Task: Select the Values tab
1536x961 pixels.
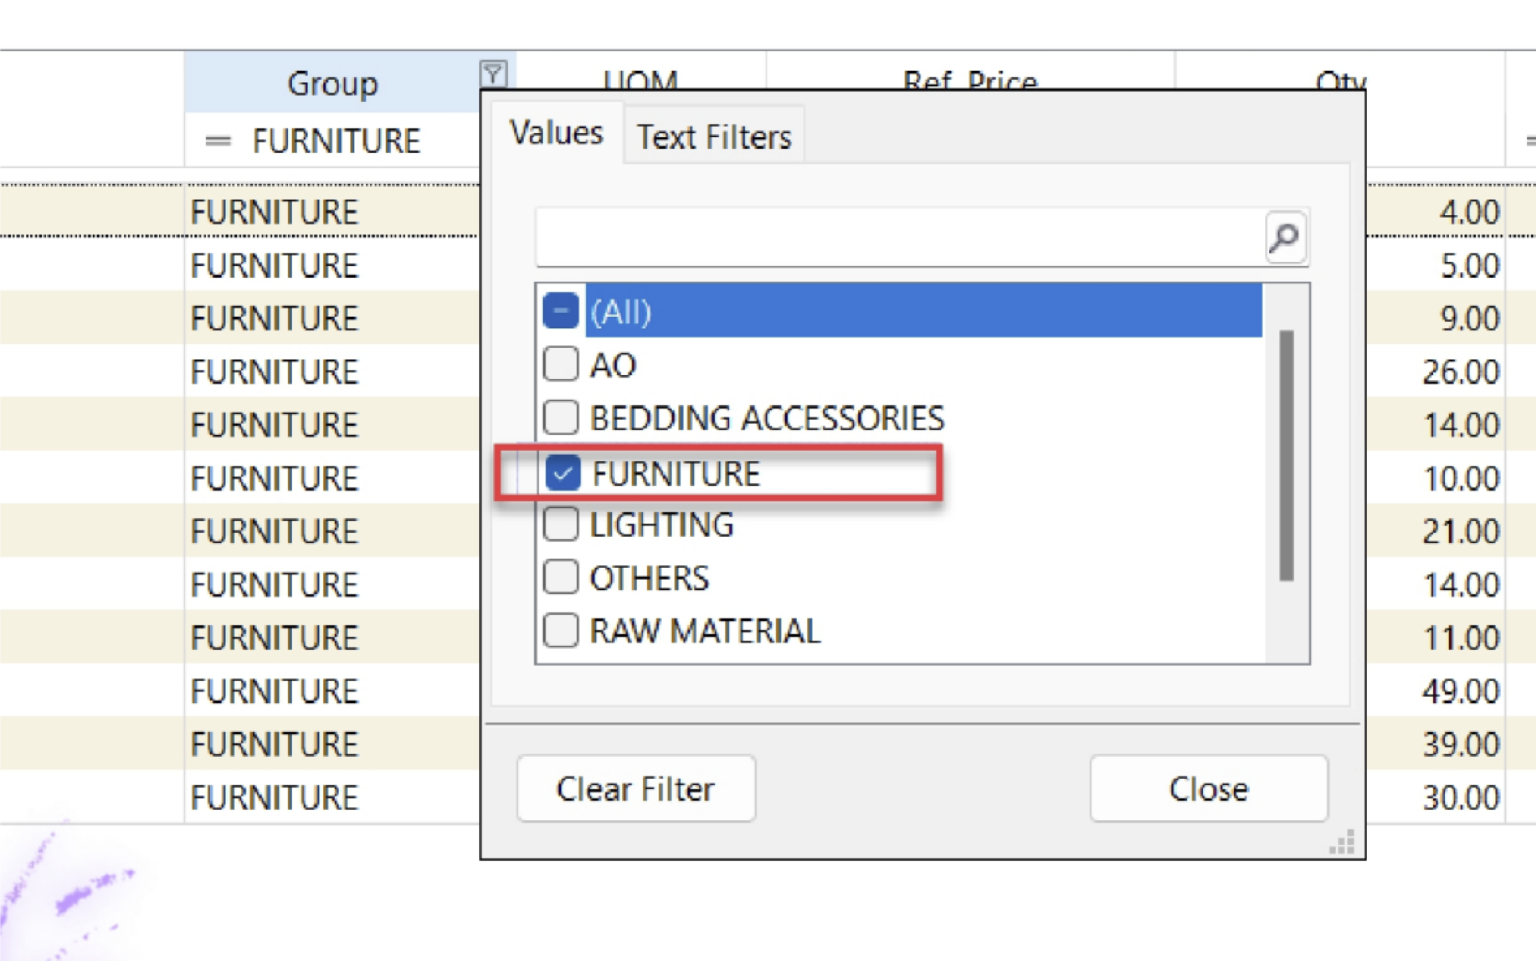Action: point(556,131)
